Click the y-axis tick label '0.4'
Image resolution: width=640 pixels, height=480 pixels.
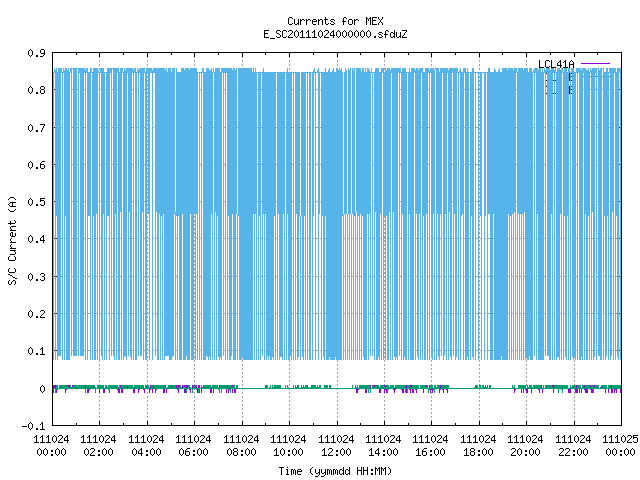(37, 239)
